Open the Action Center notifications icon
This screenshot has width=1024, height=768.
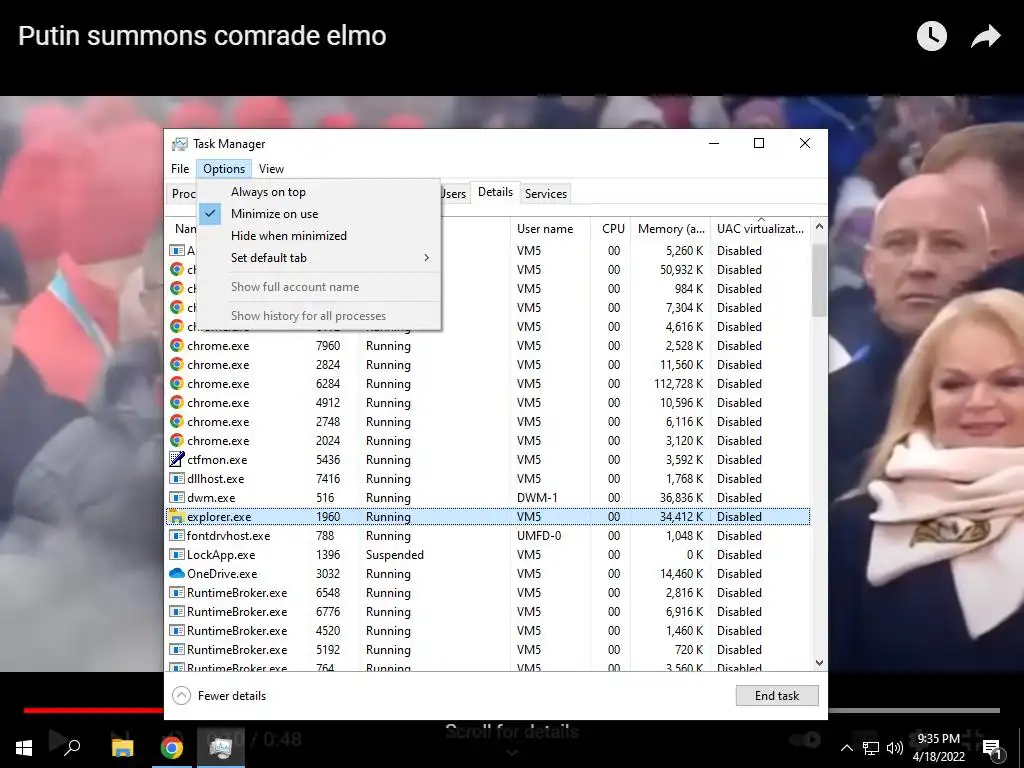992,750
